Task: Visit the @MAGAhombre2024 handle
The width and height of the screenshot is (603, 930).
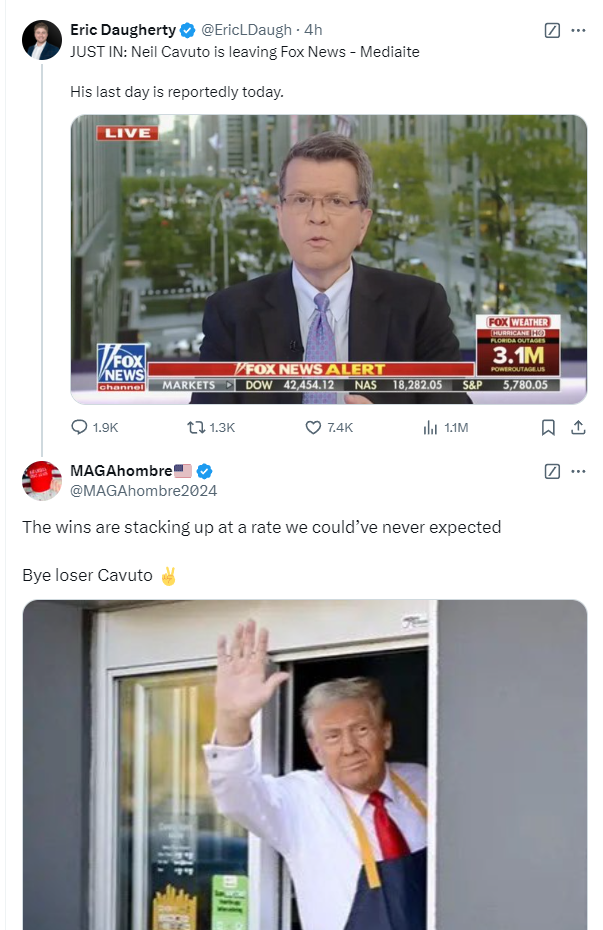Action: [143, 491]
